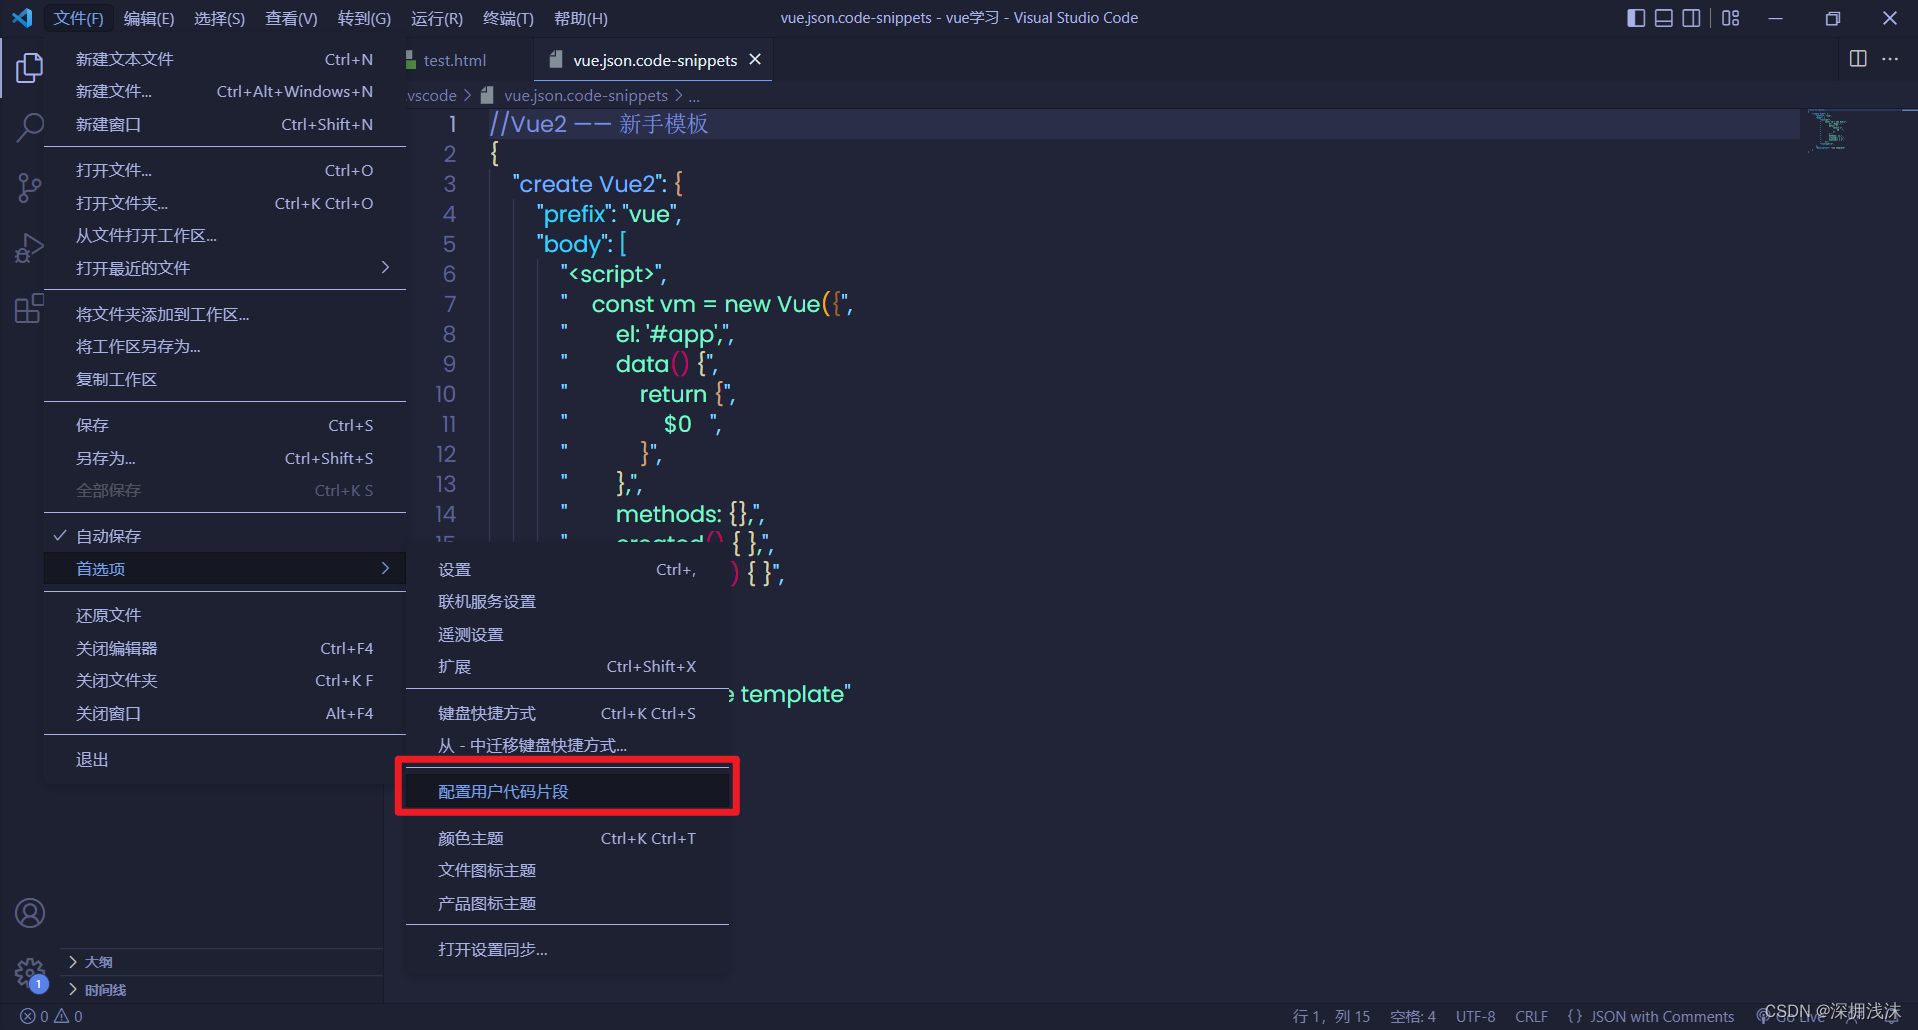1918x1030 pixels.
Task: Open the Search view icon
Action: tap(29, 127)
